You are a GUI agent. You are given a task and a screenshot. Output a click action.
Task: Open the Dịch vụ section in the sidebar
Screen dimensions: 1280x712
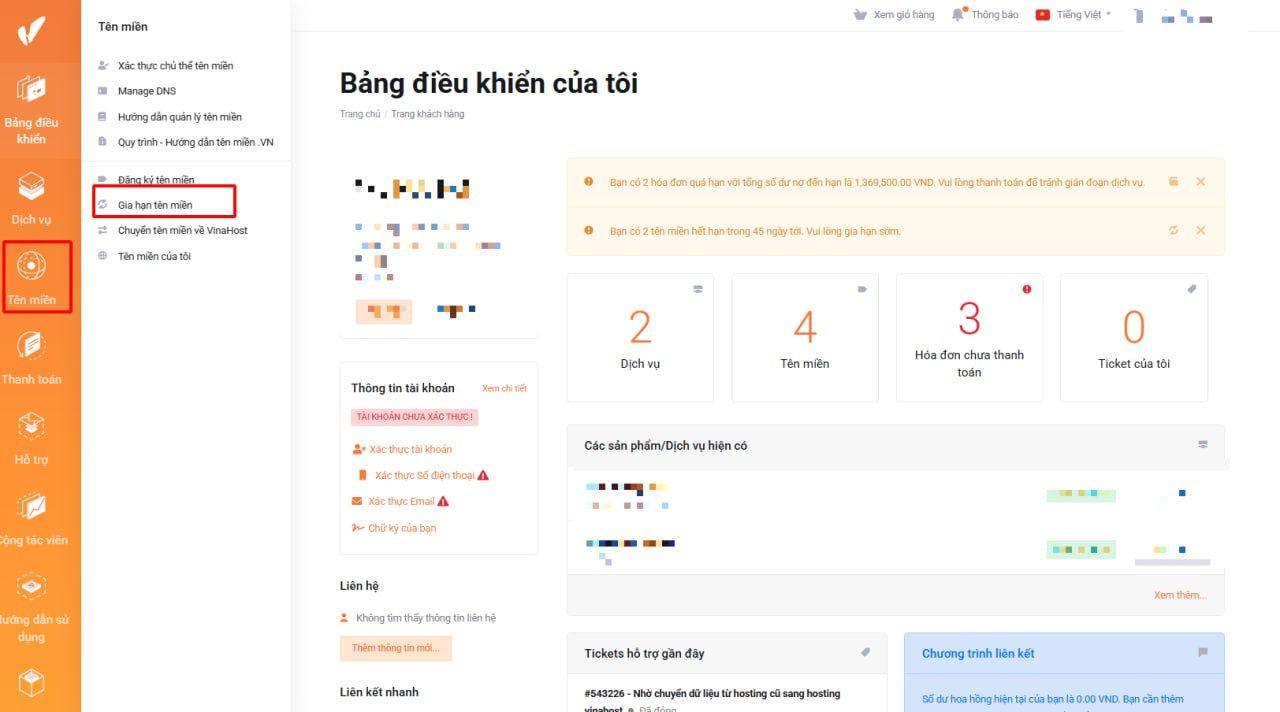point(38,197)
